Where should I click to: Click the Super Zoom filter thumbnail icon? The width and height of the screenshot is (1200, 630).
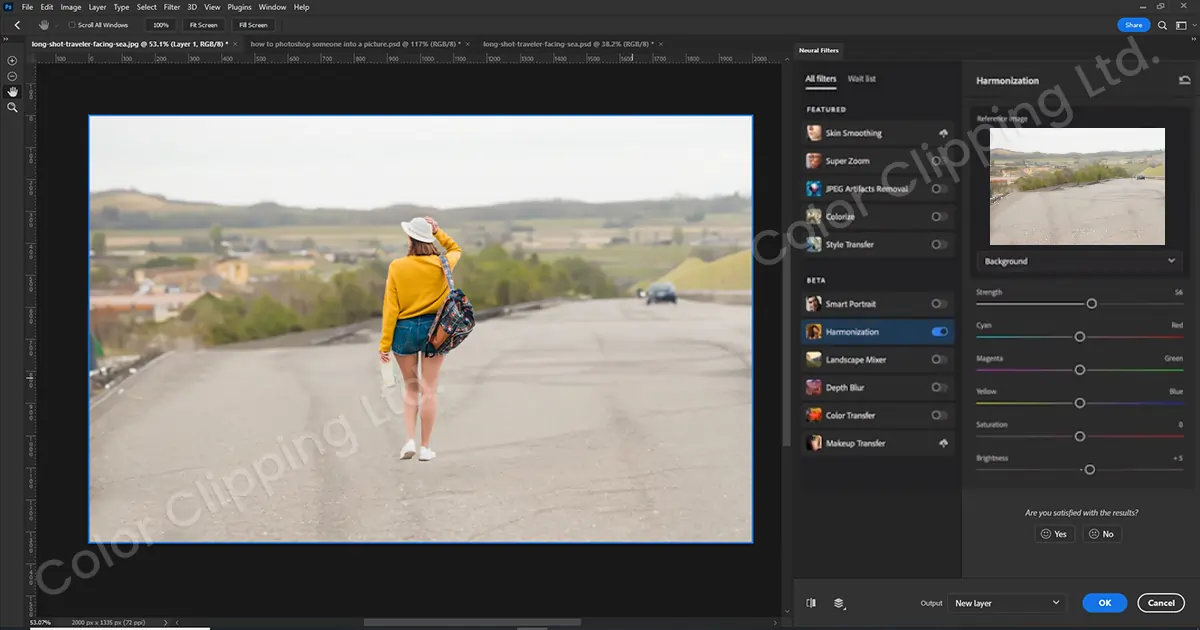[x=813, y=160]
